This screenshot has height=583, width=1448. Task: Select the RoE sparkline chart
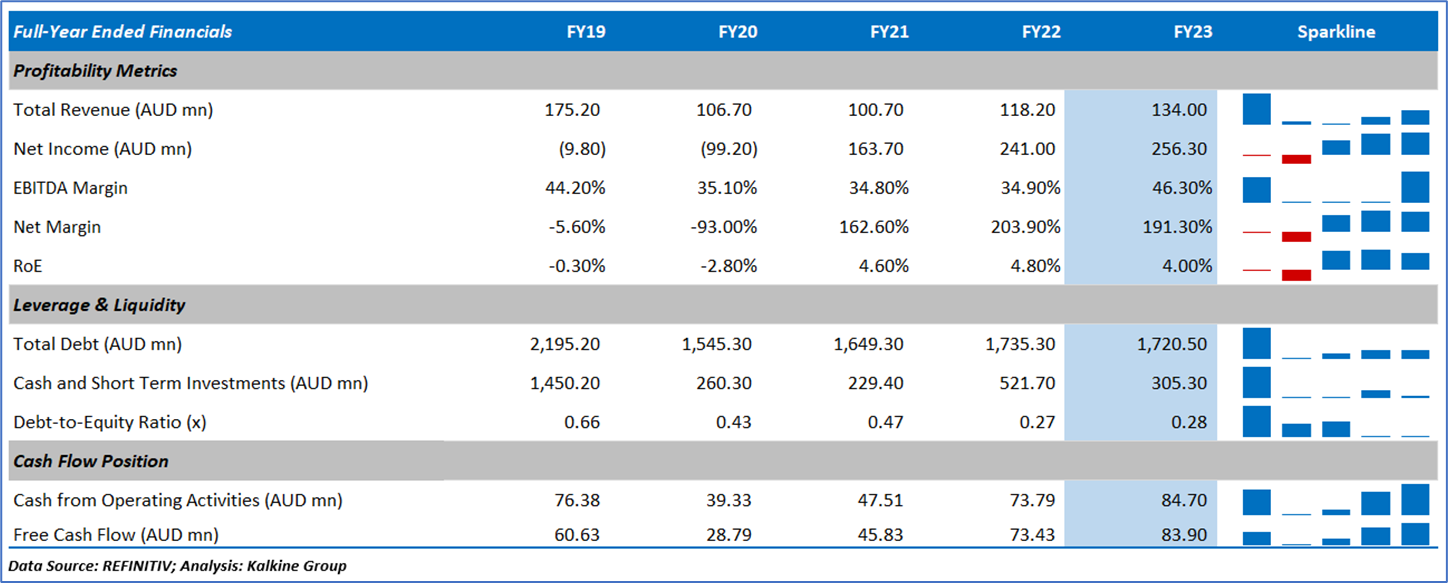pyautogui.click(x=1336, y=266)
